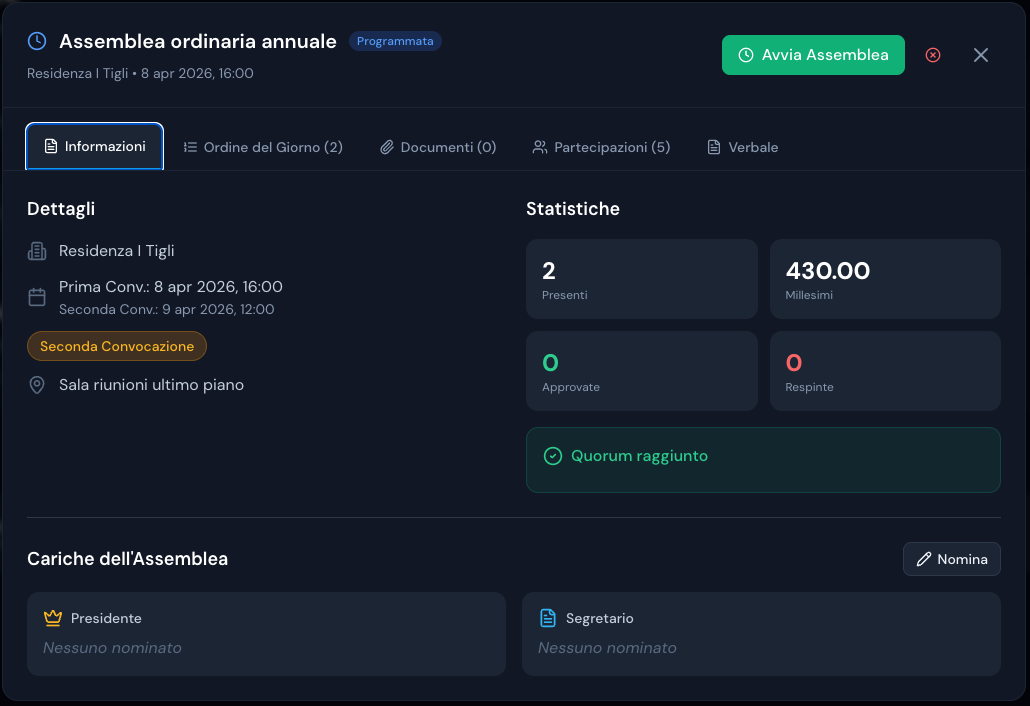The height and width of the screenshot is (706, 1030).
Task: Click the document icon for Segretario
Action: (x=548, y=618)
